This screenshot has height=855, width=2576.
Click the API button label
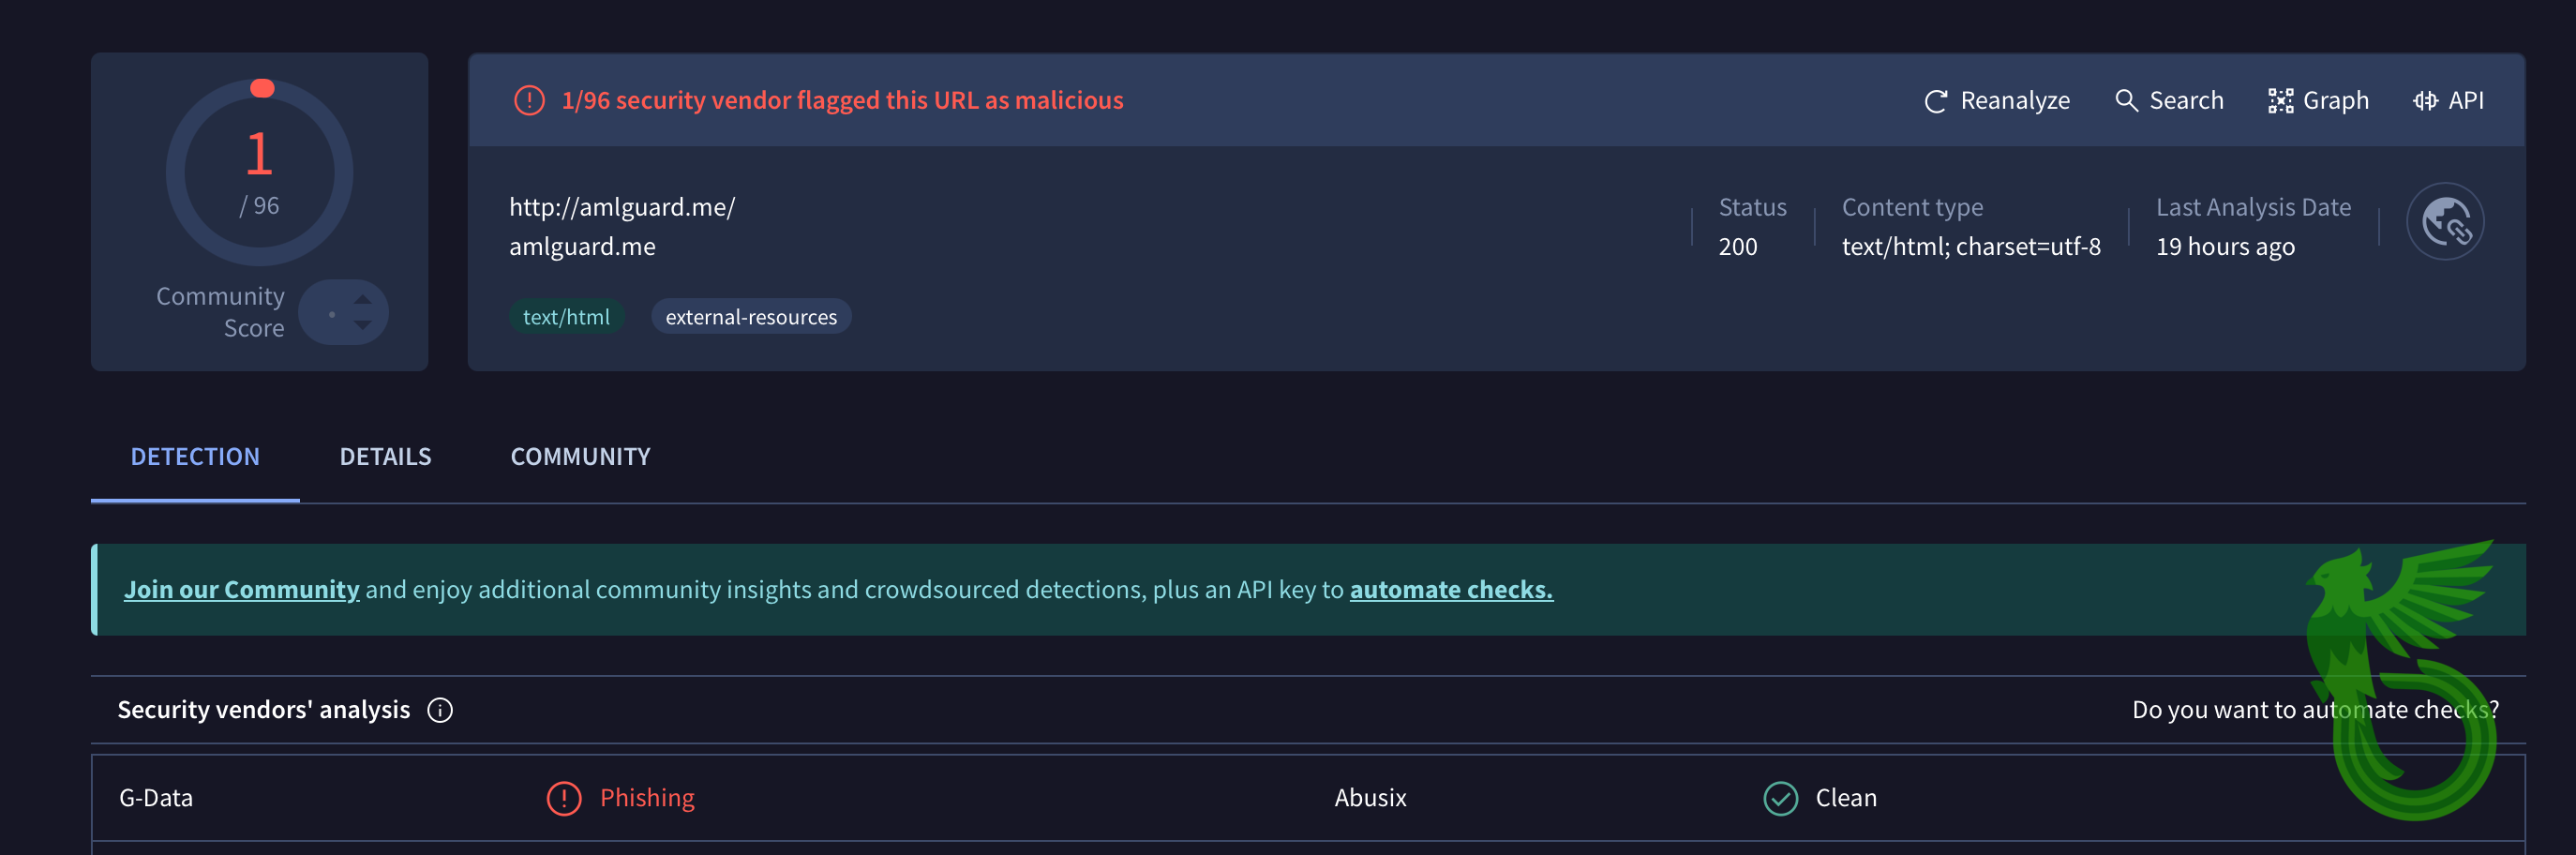pyautogui.click(x=2465, y=100)
